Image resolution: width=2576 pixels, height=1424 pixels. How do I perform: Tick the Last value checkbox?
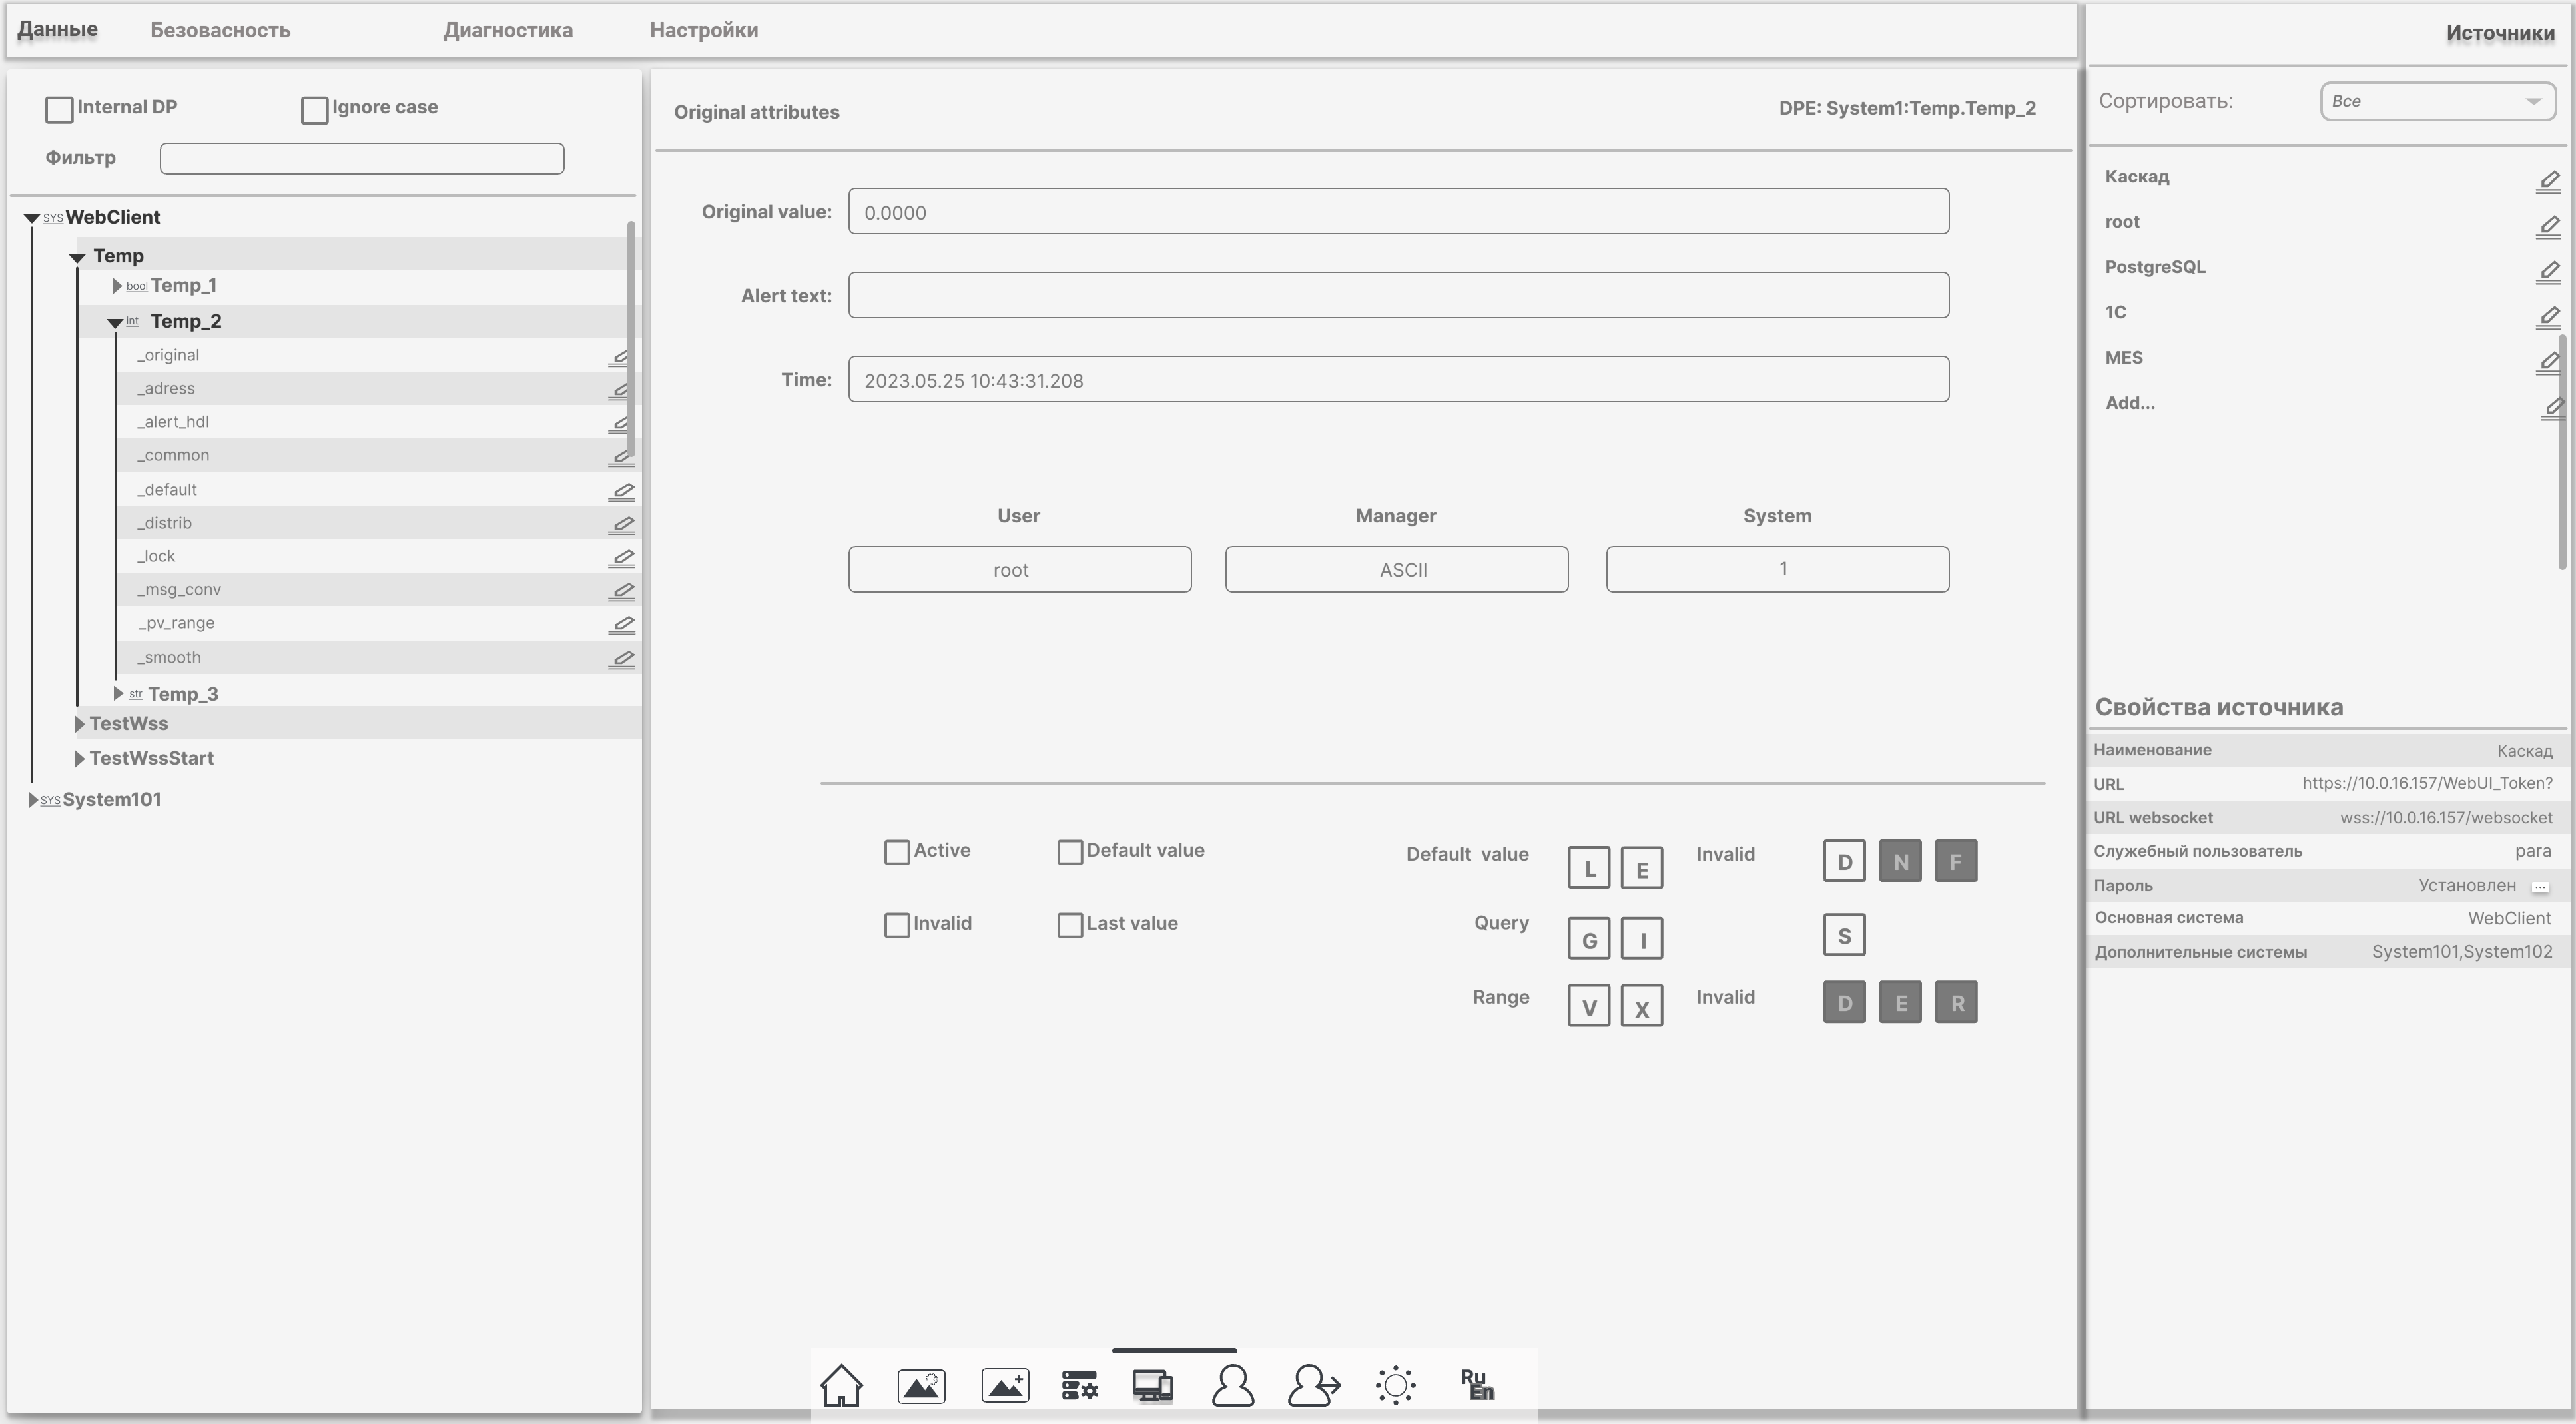pyautogui.click(x=1070, y=925)
